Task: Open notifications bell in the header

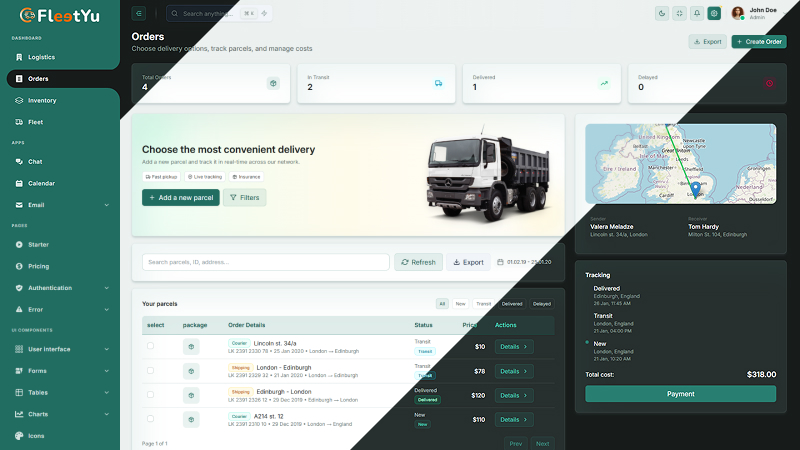Action: tap(696, 14)
